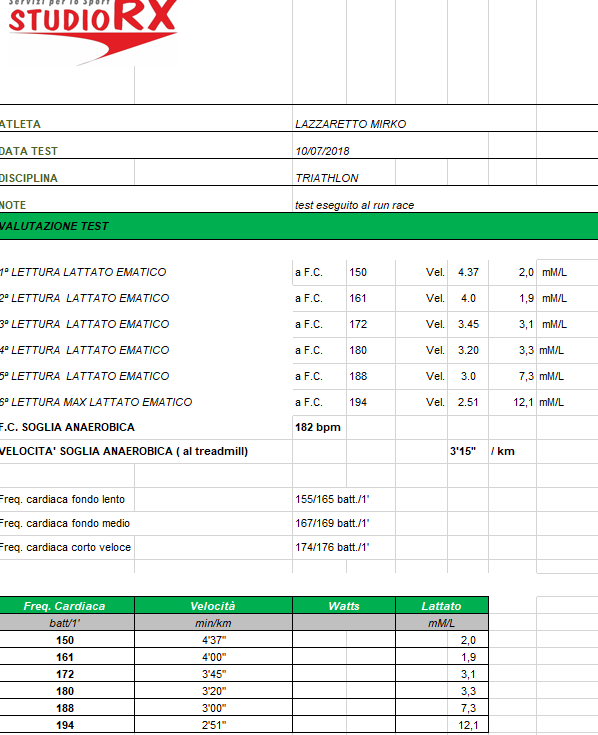The width and height of the screenshot is (598, 735).
Task: Click the min/km unit cell
Action: [x=213, y=623]
